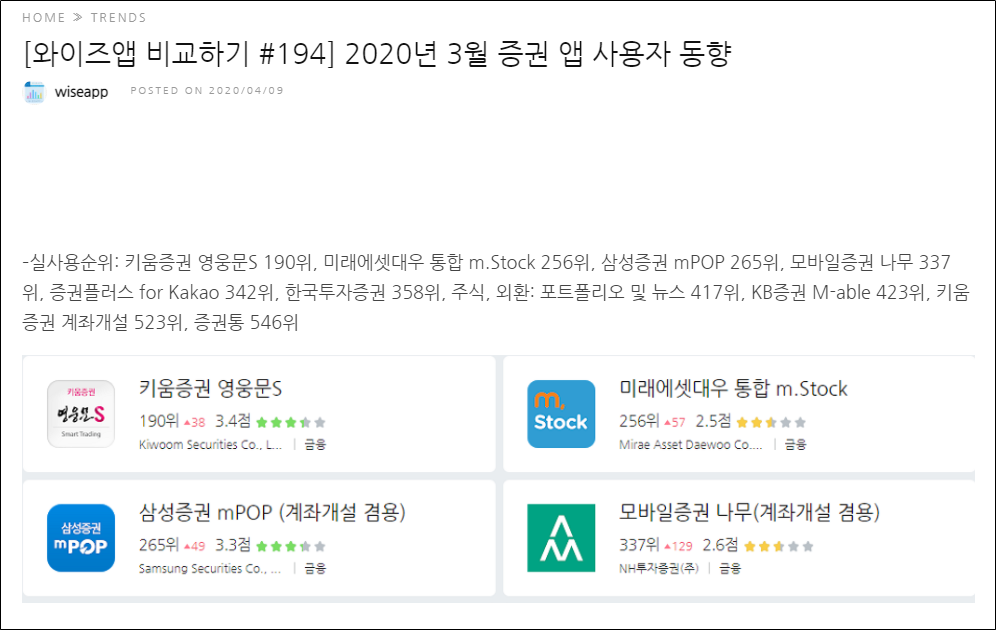The width and height of the screenshot is (996, 630).
Task: Click the 3.4점 score of 영웅문S
Action: click(x=232, y=421)
